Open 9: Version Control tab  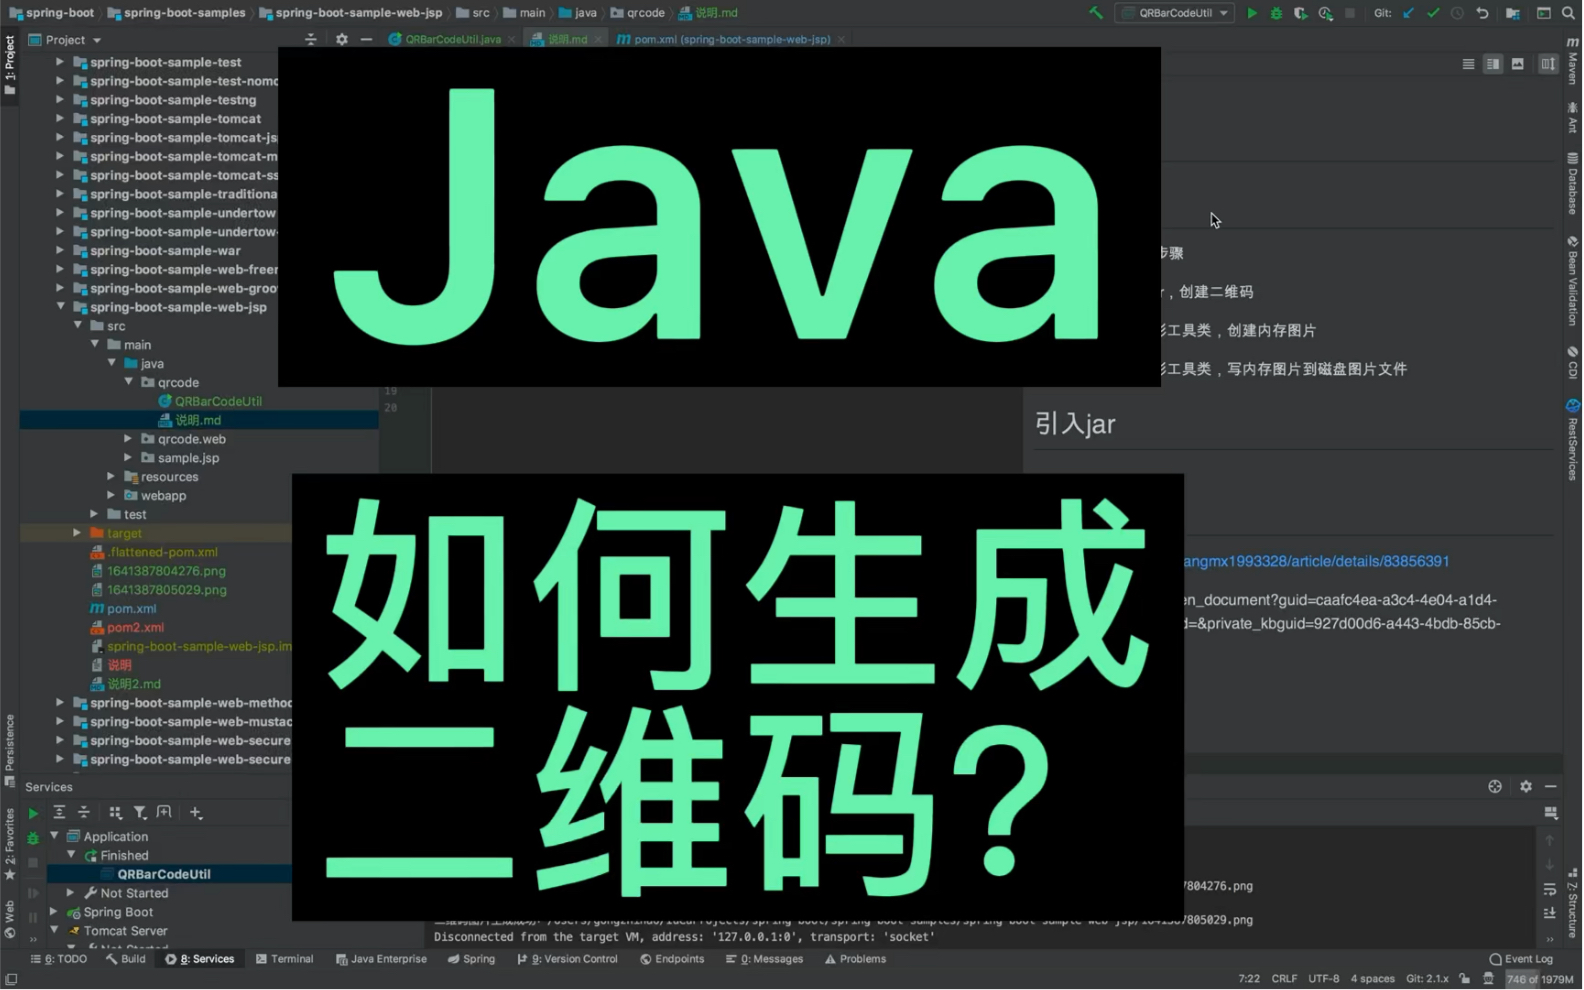(567, 959)
